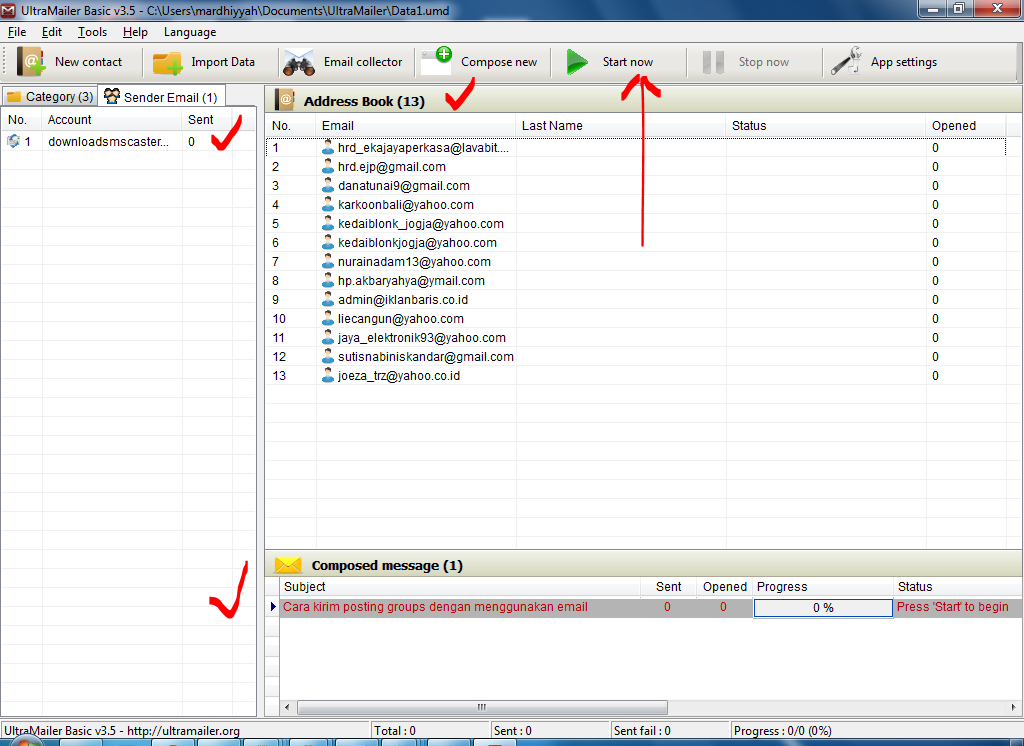Open Email collector binoculars icon
Screen dimensions: 1024x746
click(299, 63)
